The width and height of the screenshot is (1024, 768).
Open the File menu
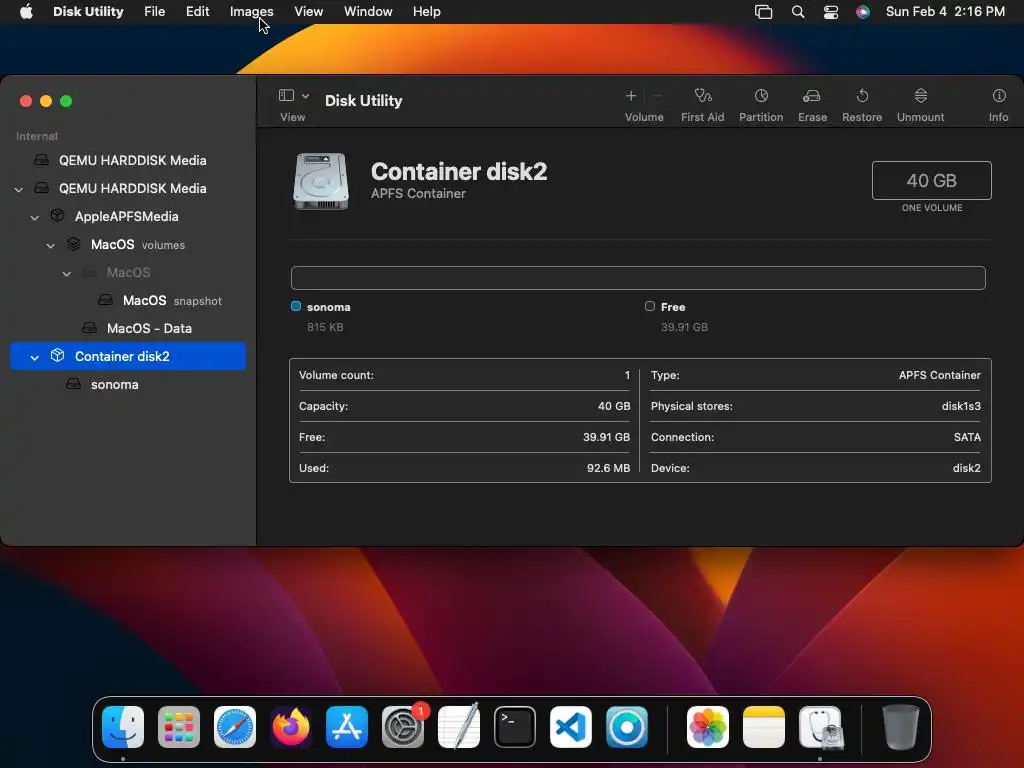point(155,12)
